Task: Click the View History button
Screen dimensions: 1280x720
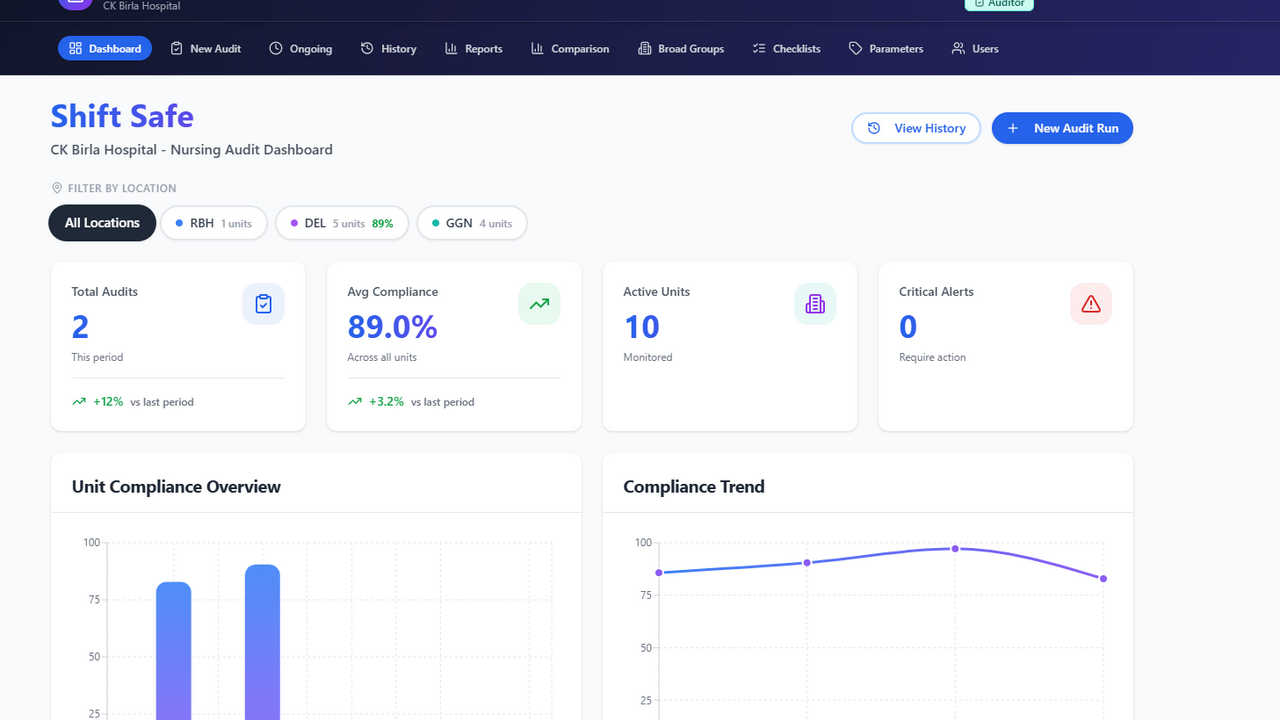Action: point(916,128)
